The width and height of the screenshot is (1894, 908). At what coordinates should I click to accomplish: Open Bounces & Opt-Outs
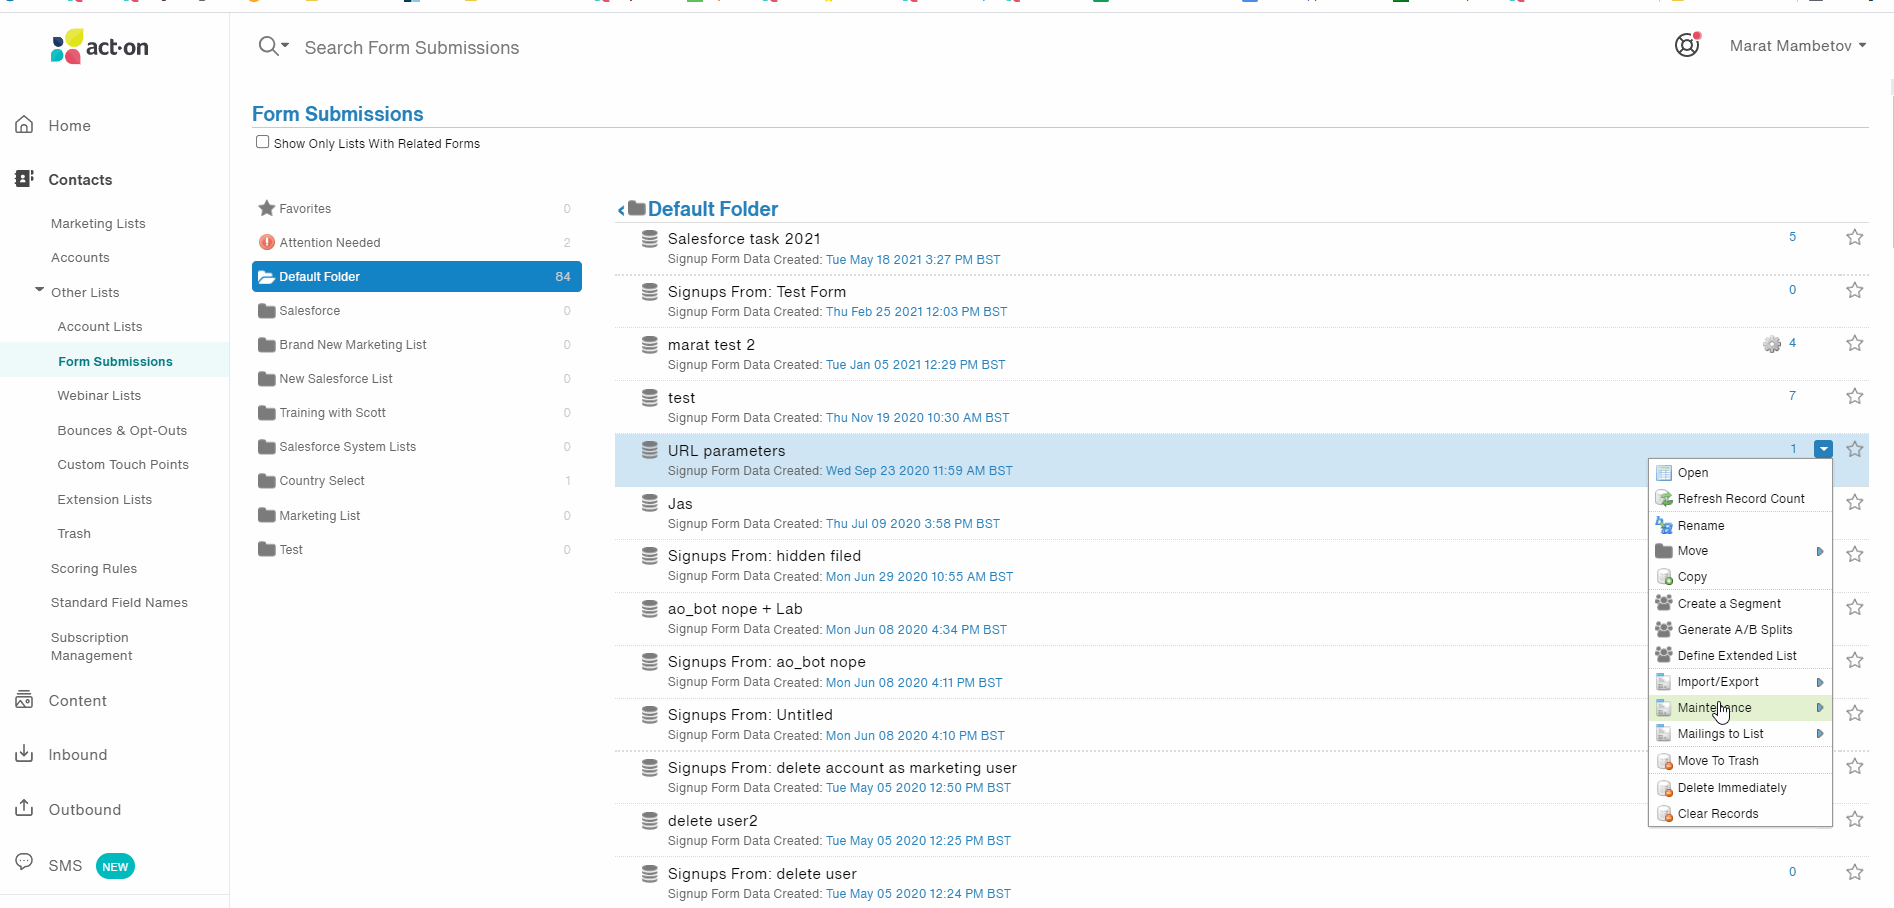coord(122,431)
